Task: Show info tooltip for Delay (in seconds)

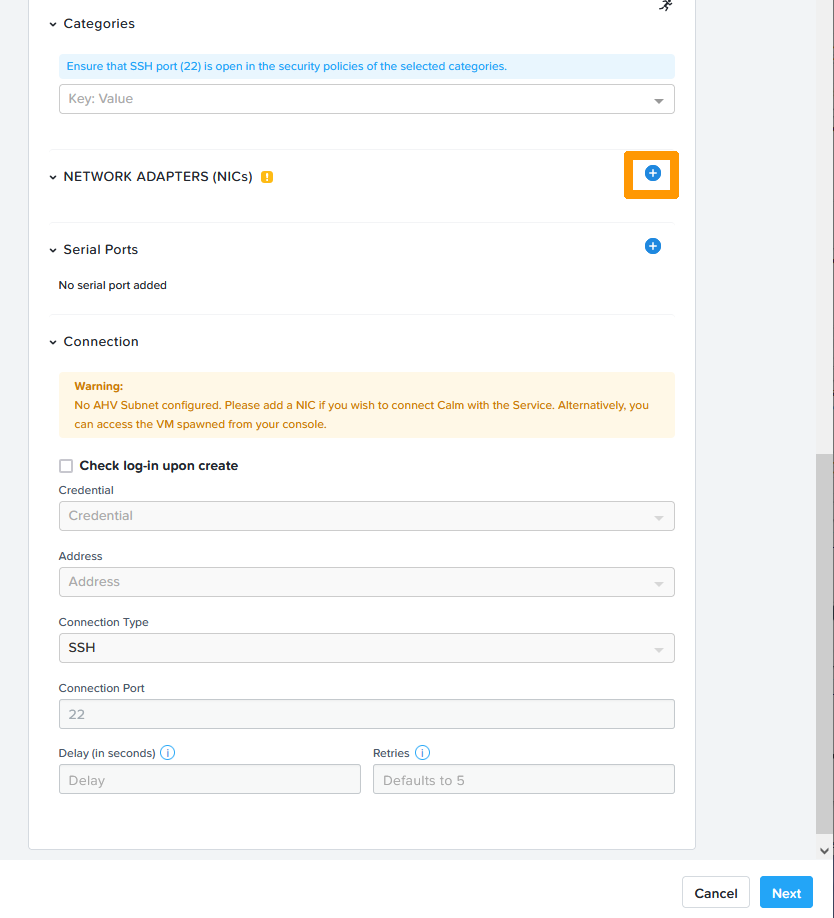Action: 168,753
